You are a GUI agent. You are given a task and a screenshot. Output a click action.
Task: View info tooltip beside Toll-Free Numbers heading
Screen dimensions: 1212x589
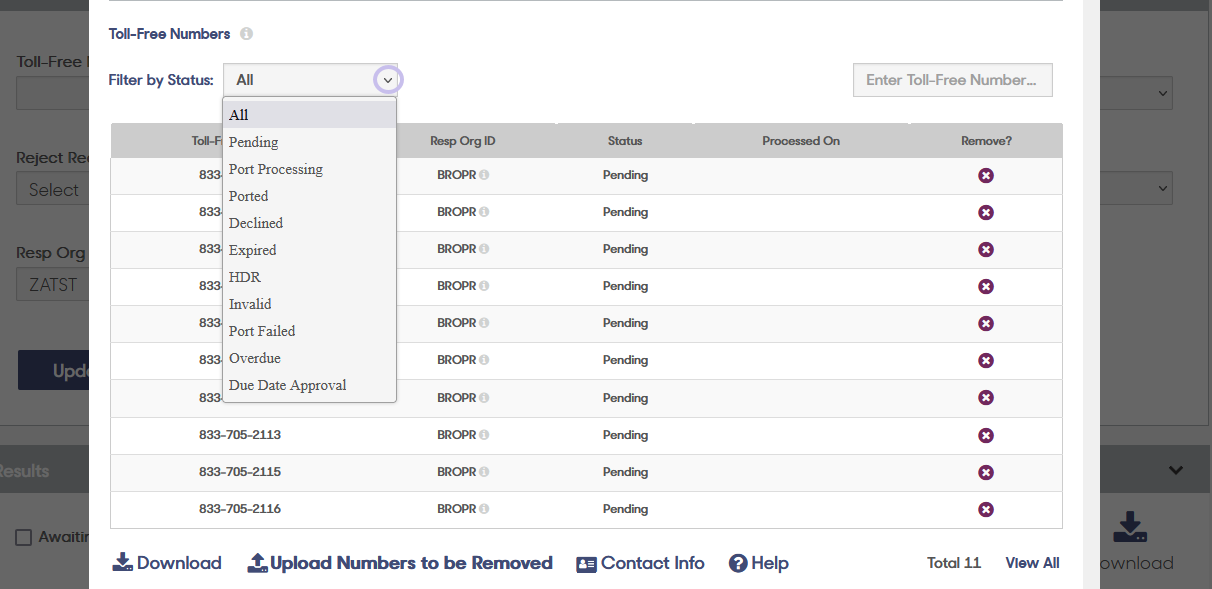tap(246, 33)
